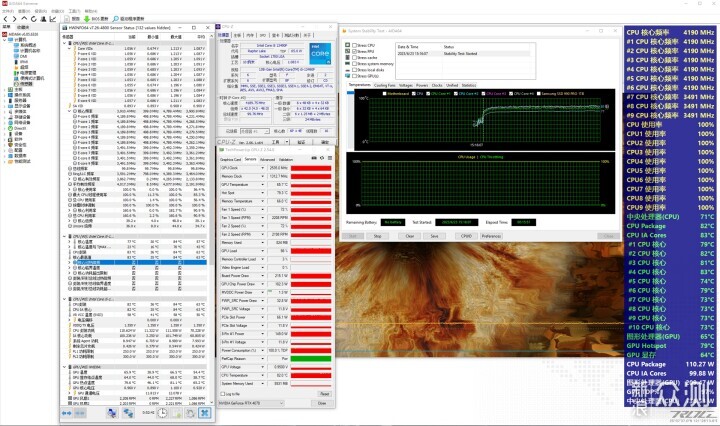Open GPU-Z Graphics Card tab
Image resolution: width=720 pixels, height=426 pixels.
coord(231,159)
